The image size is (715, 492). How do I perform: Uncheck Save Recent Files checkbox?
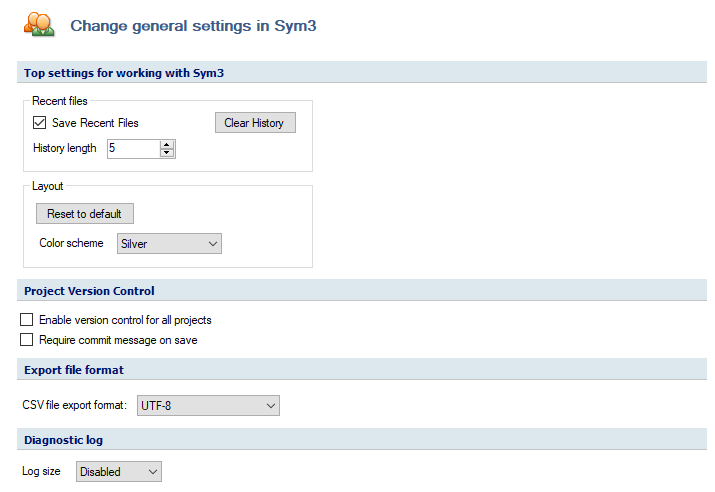click(x=40, y=123)
